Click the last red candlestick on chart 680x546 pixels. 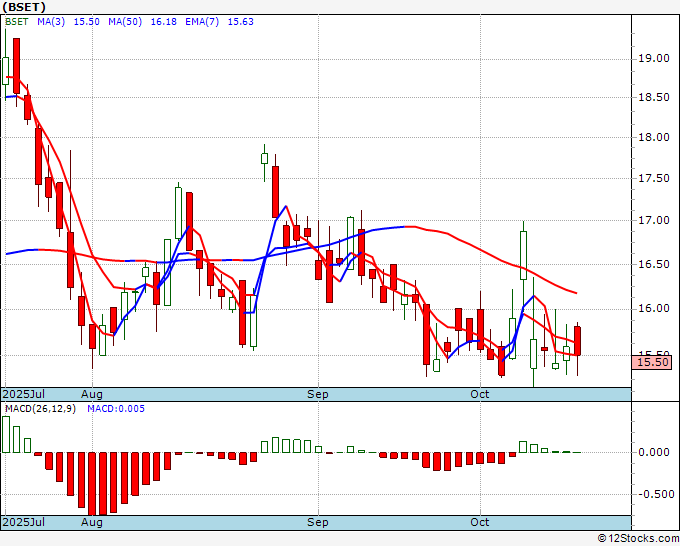click(x=577, y=341)
